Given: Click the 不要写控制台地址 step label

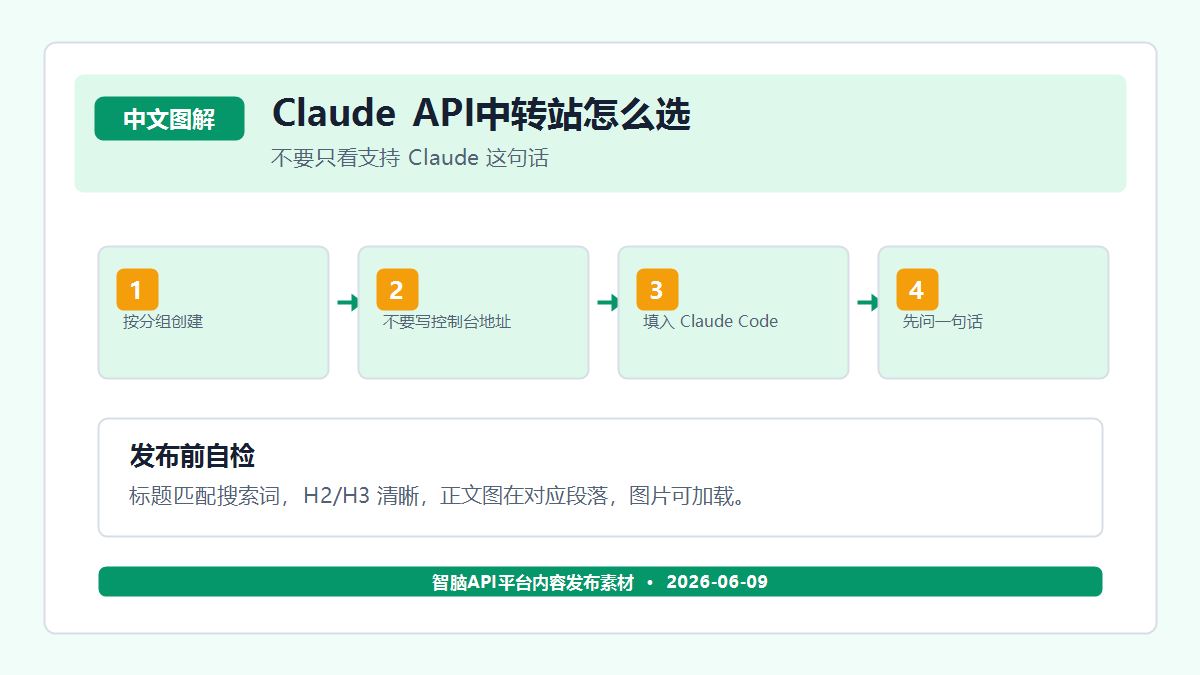Looking at the screenshot, I should pos(447,322).
